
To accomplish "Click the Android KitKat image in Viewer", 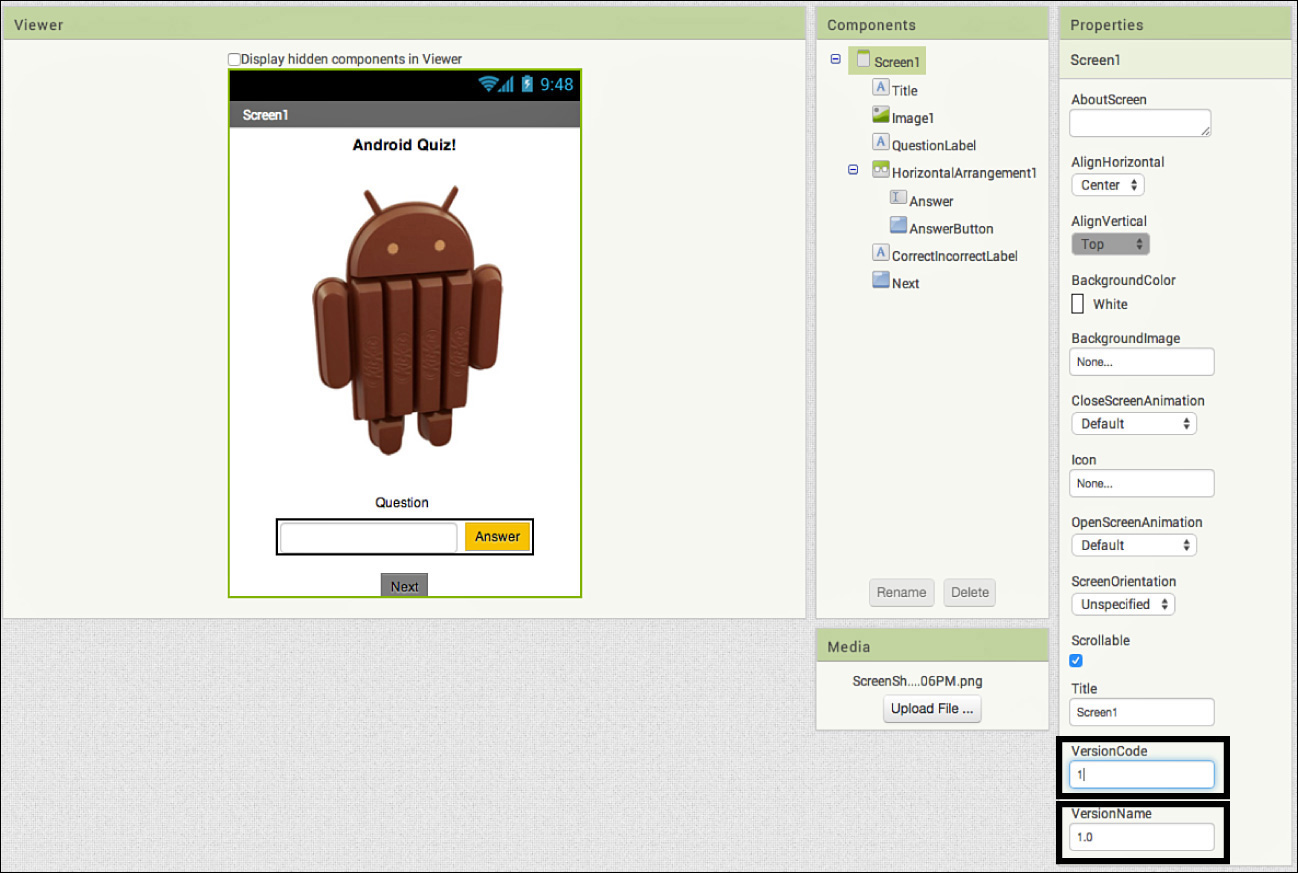I will [x=405, y=320].
